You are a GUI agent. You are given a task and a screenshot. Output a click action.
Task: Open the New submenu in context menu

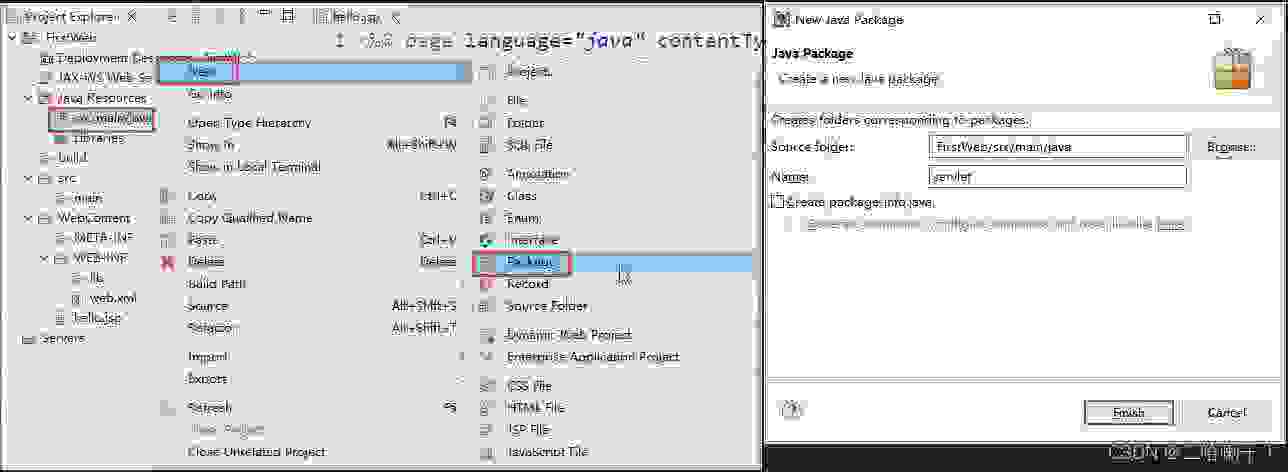click(x=313, y=72)
